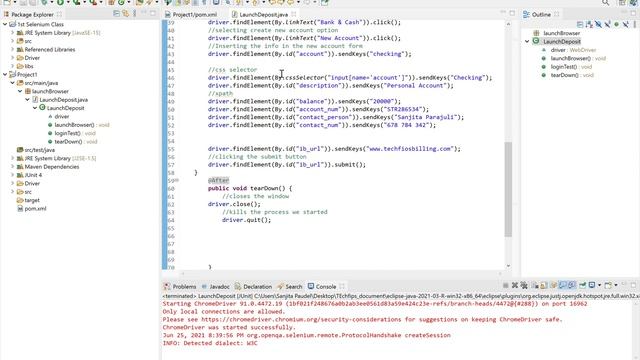Expand the JUnit 4 library node
Screen dimensions: 640x360
coord(12,175)
